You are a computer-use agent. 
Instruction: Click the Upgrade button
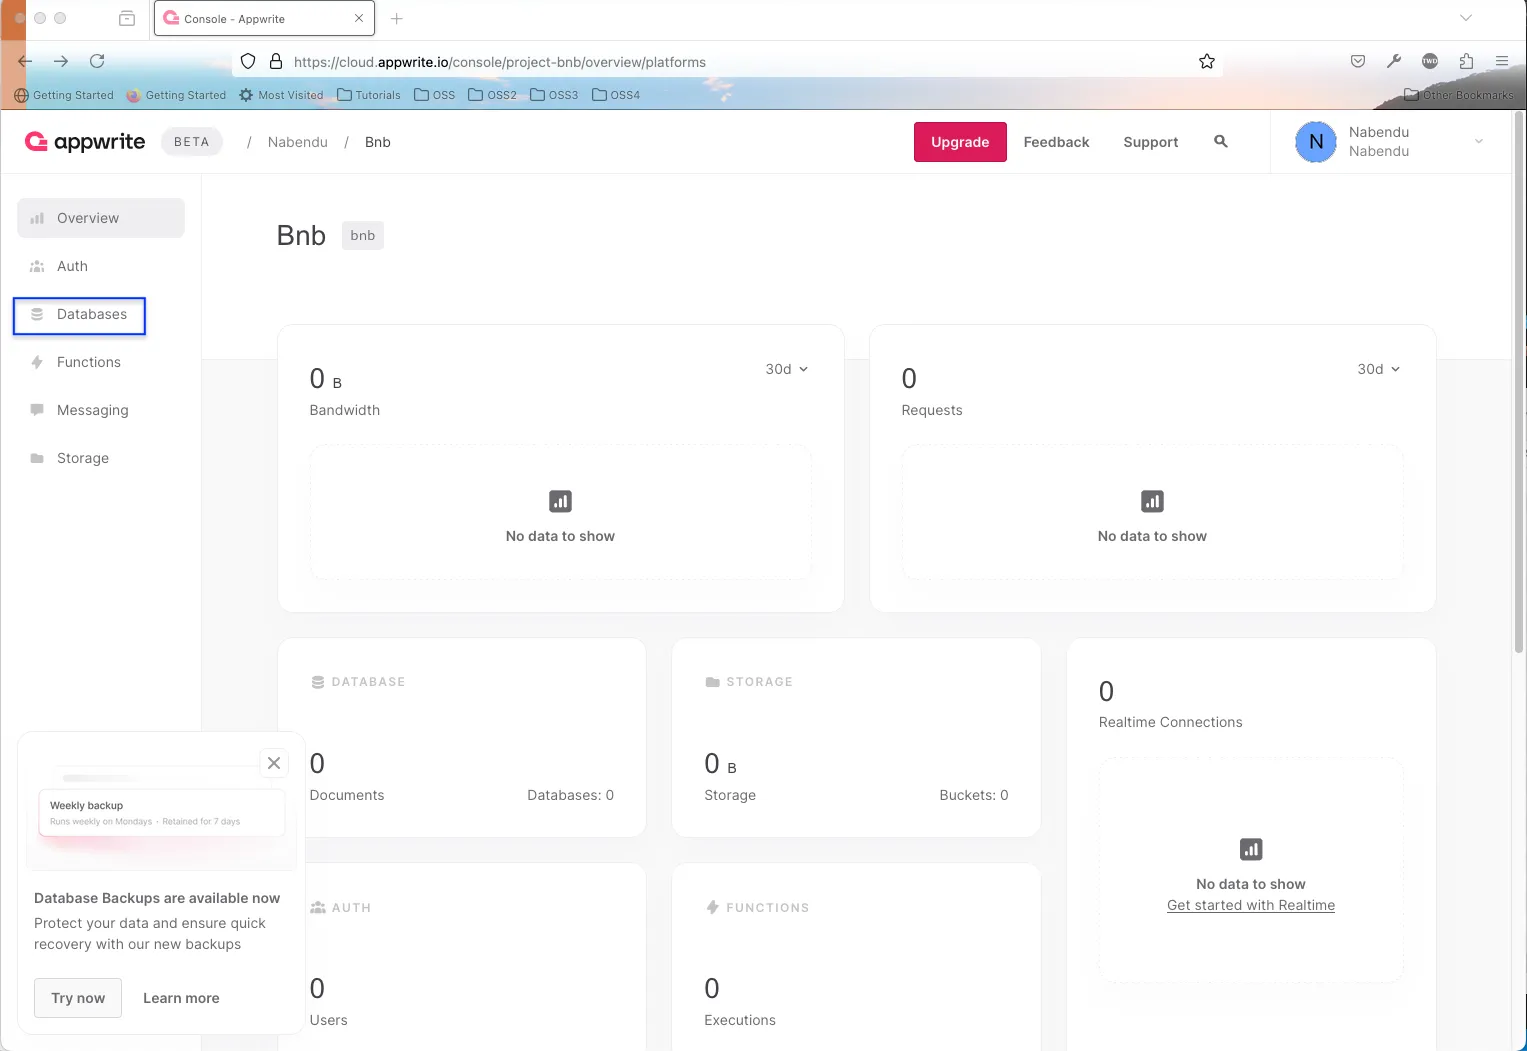[x=960, y=142]
